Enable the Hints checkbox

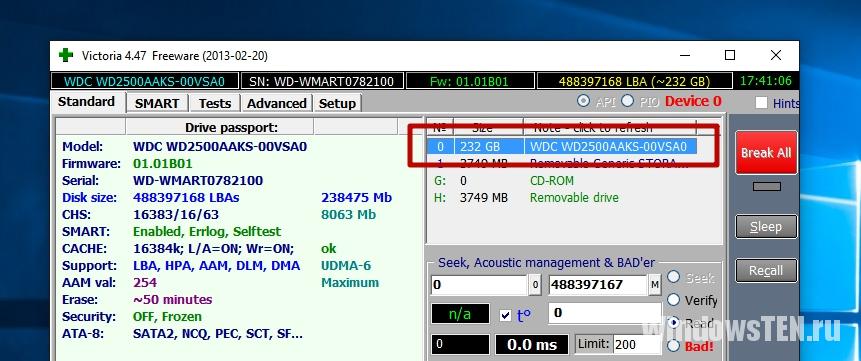coord(761,103)
